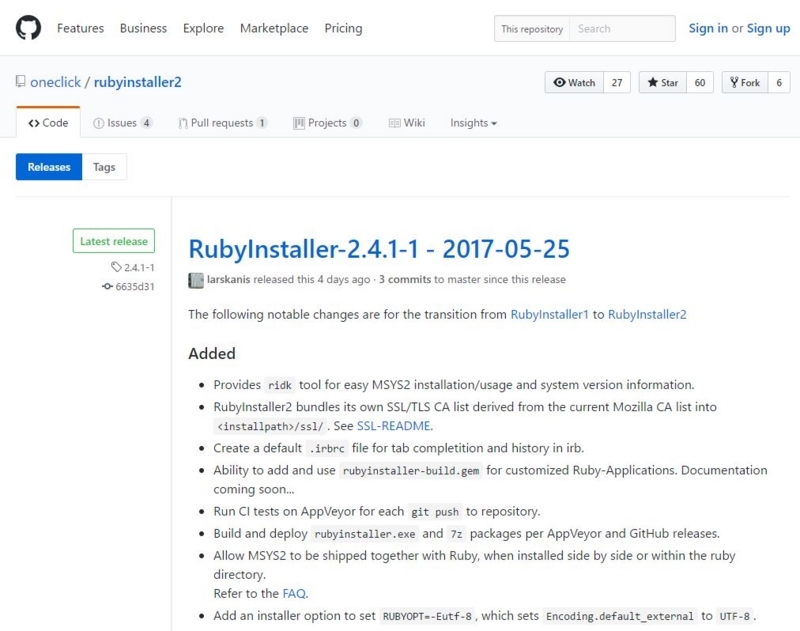
Task: Open the RubyInstaller2 link
Action: pos(647,314)
